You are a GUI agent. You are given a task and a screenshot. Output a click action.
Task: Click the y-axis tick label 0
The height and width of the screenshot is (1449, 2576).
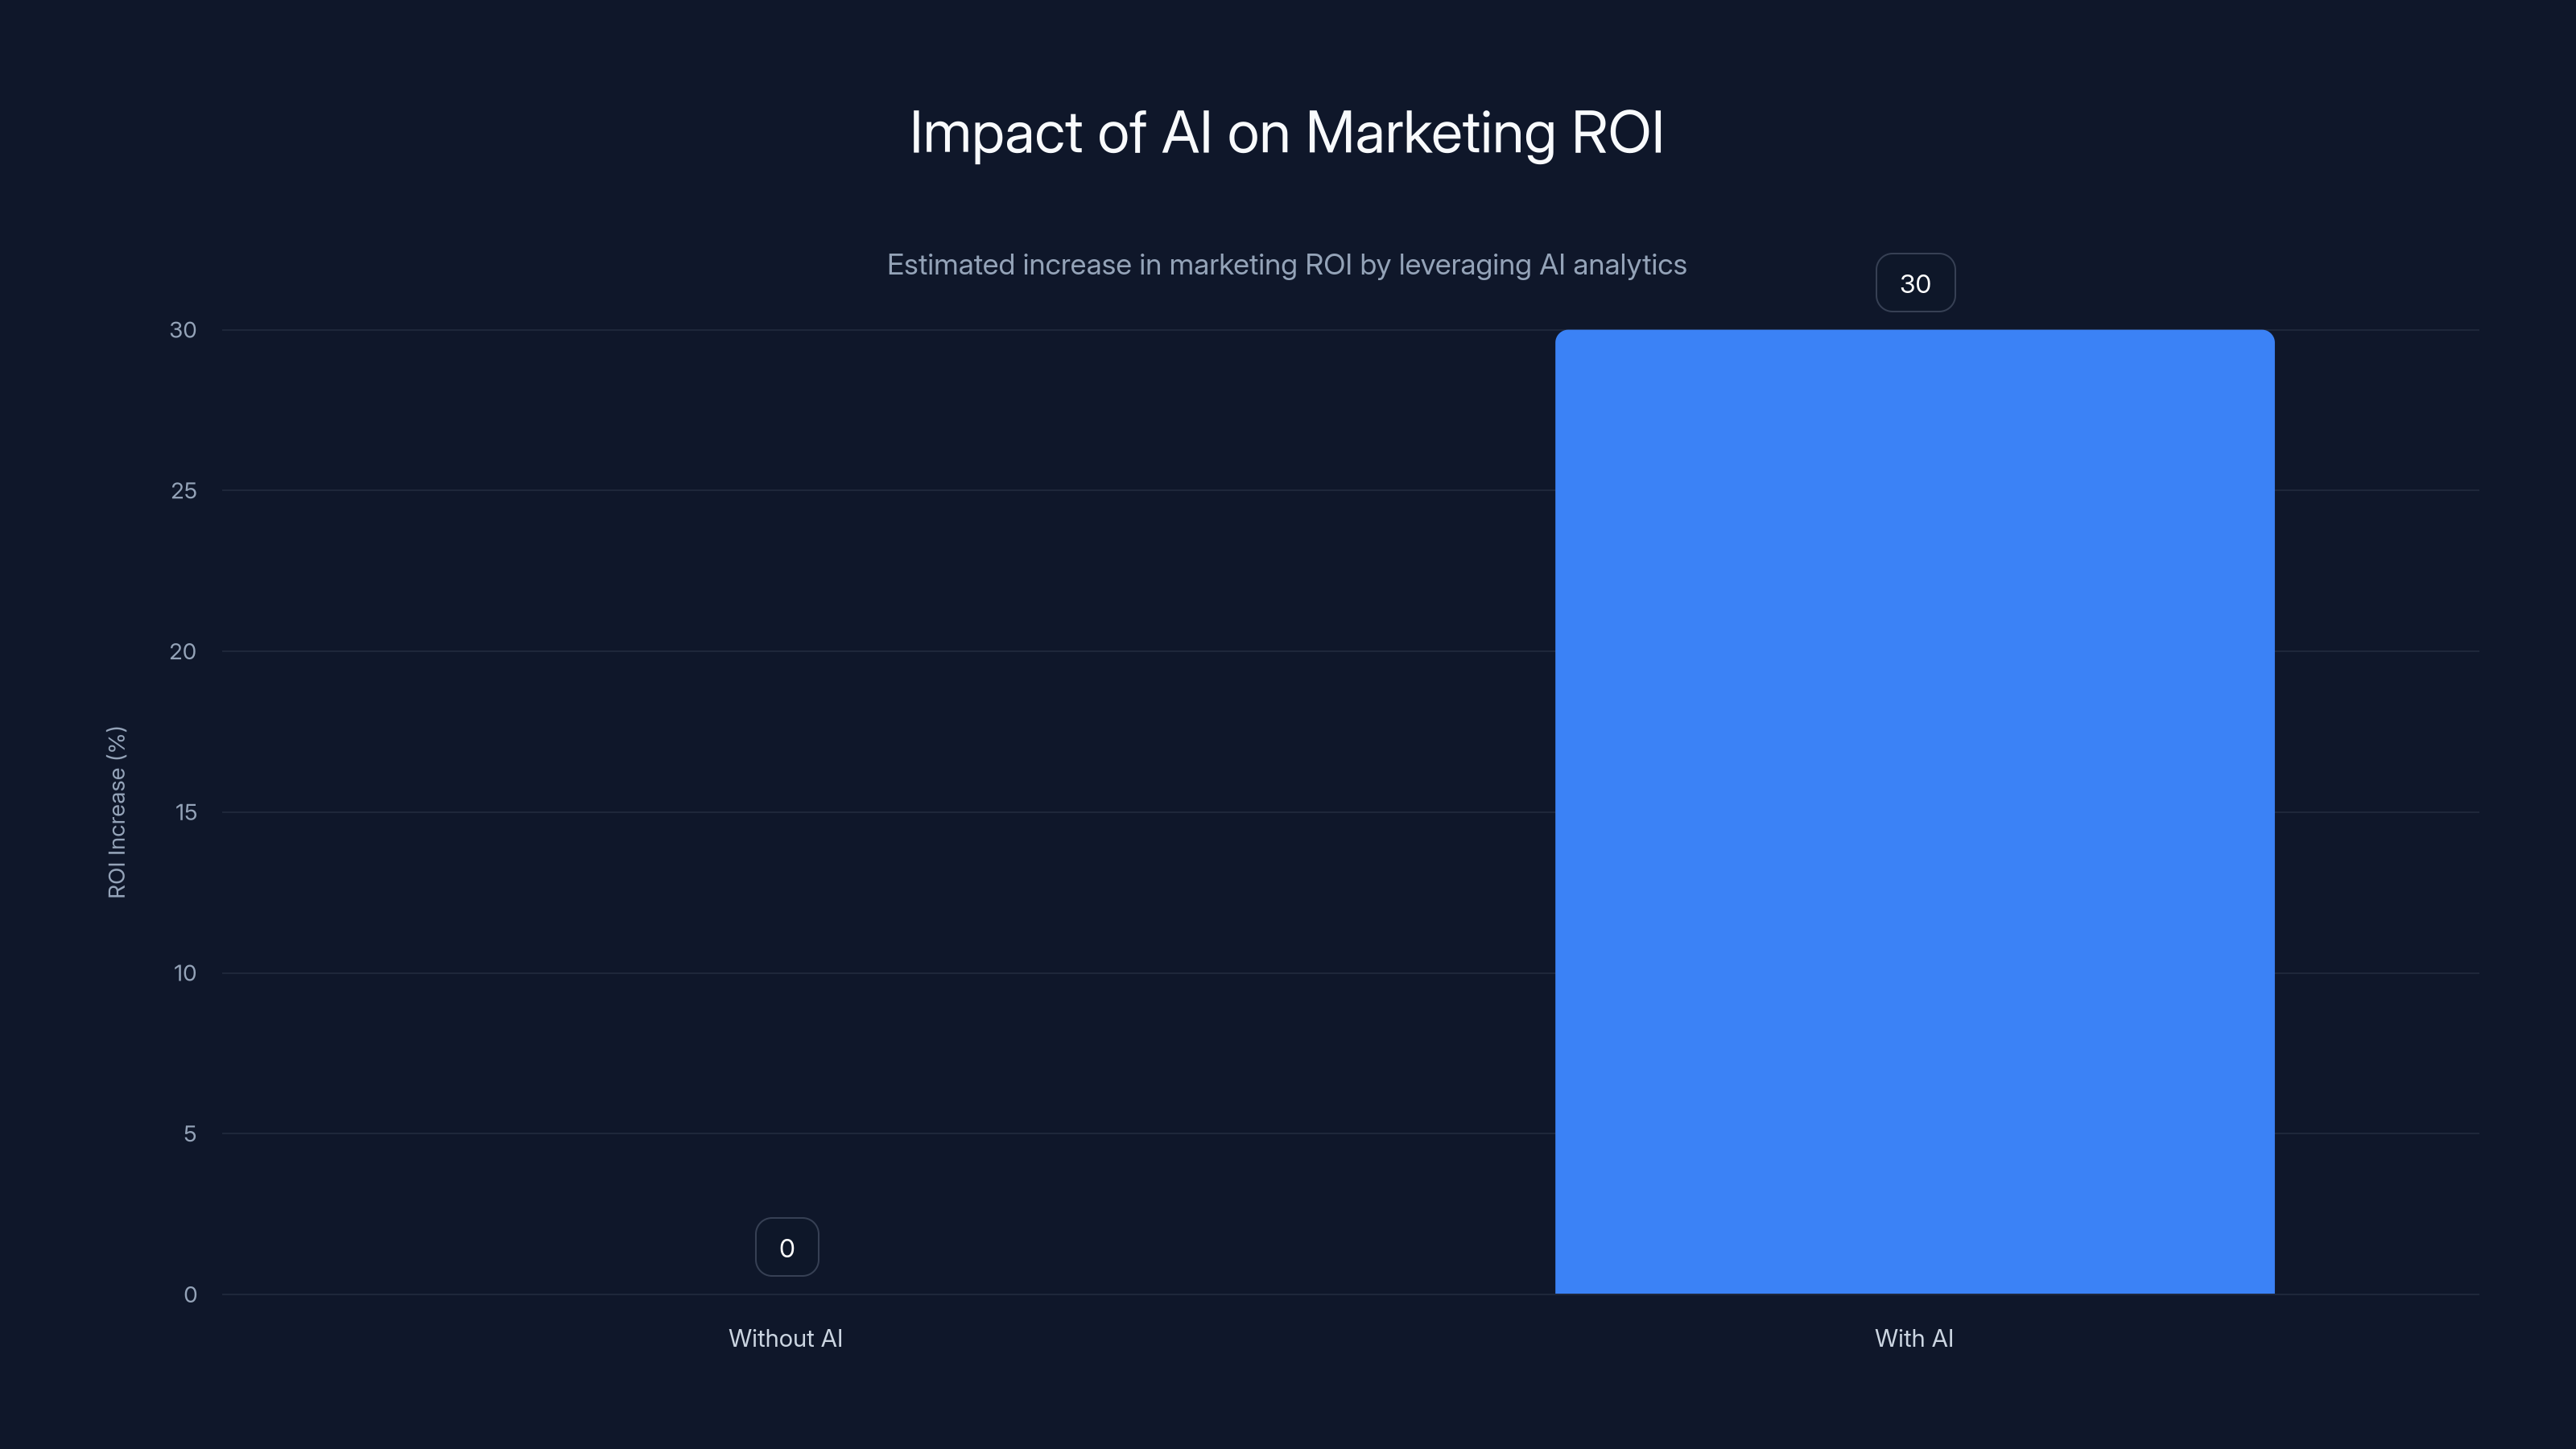point(190,1295)
